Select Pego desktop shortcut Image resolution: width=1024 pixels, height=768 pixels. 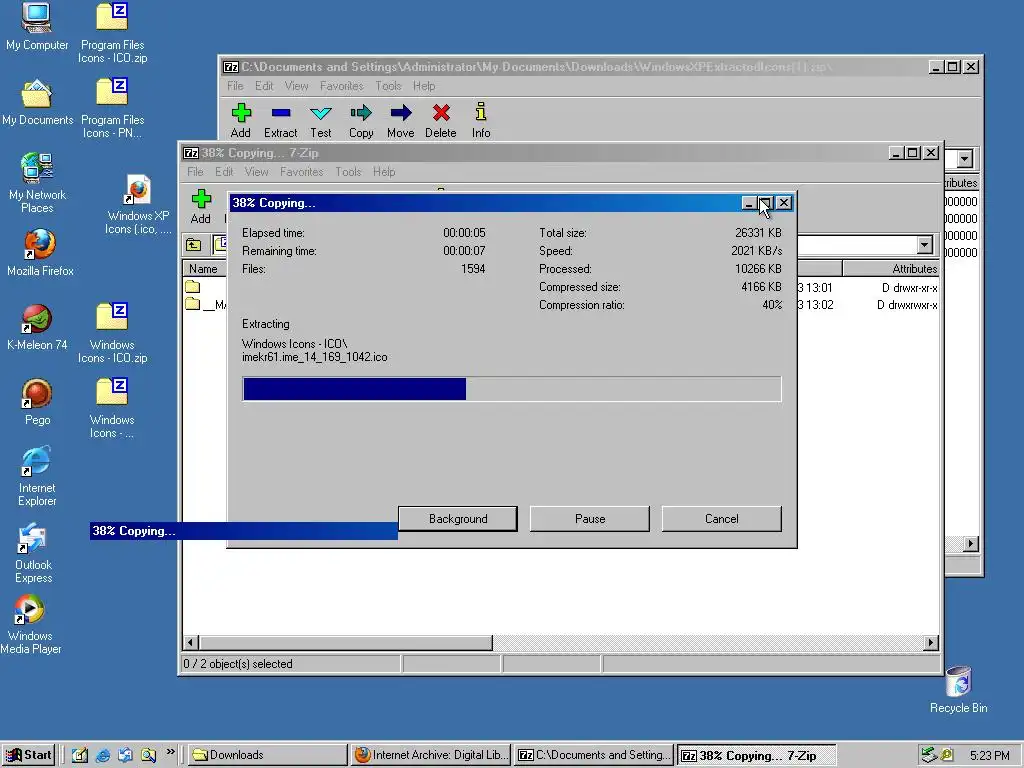(x=37, y=402)
